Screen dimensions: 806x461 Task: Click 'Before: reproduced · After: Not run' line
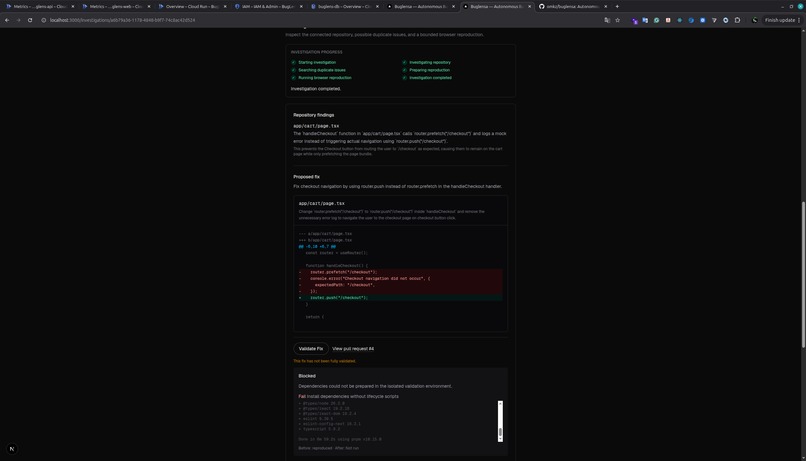point(328,448)
